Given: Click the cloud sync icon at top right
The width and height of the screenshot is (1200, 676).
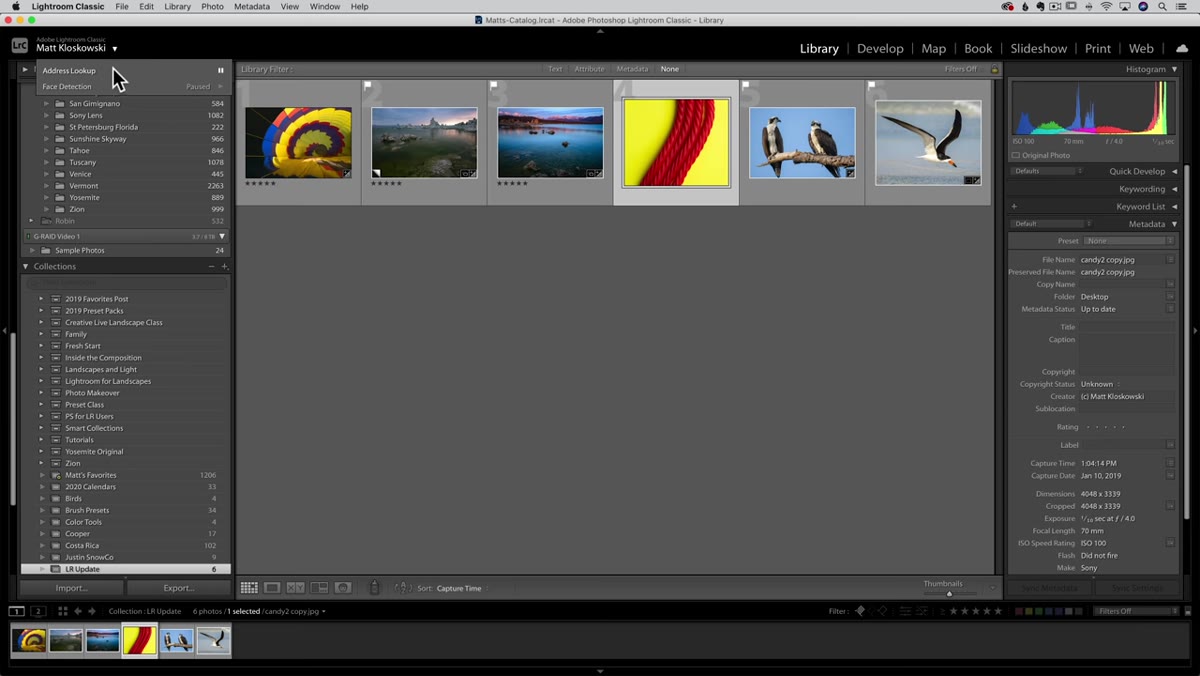Looking at the screenshot, I should [1182, 48].
